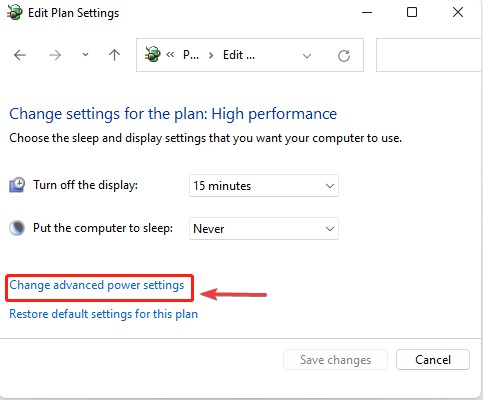The image size is (483, 400).
Task: Click the monitor clock icon beside display setting
Action: [17, 185]
